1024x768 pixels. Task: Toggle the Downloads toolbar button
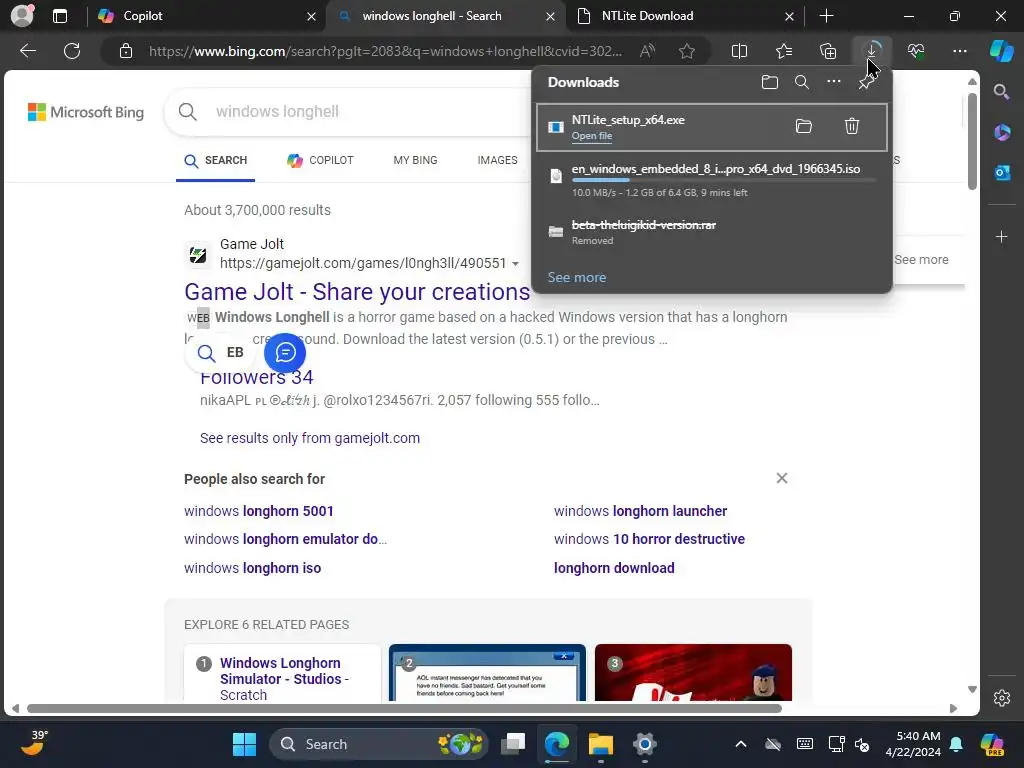(x=872, y=51)
